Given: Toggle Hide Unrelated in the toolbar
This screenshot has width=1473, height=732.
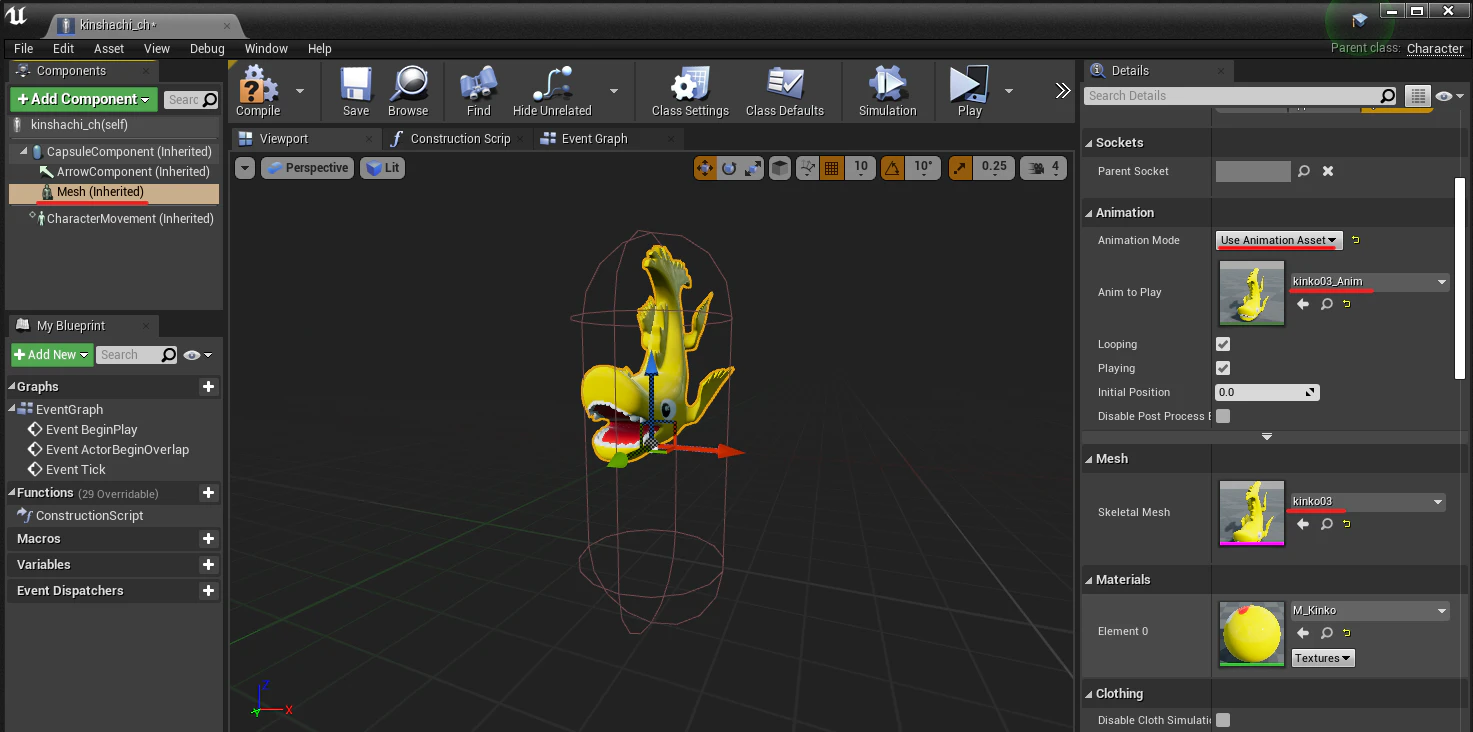Looking at the screenshot, I should tap(552, 91).
